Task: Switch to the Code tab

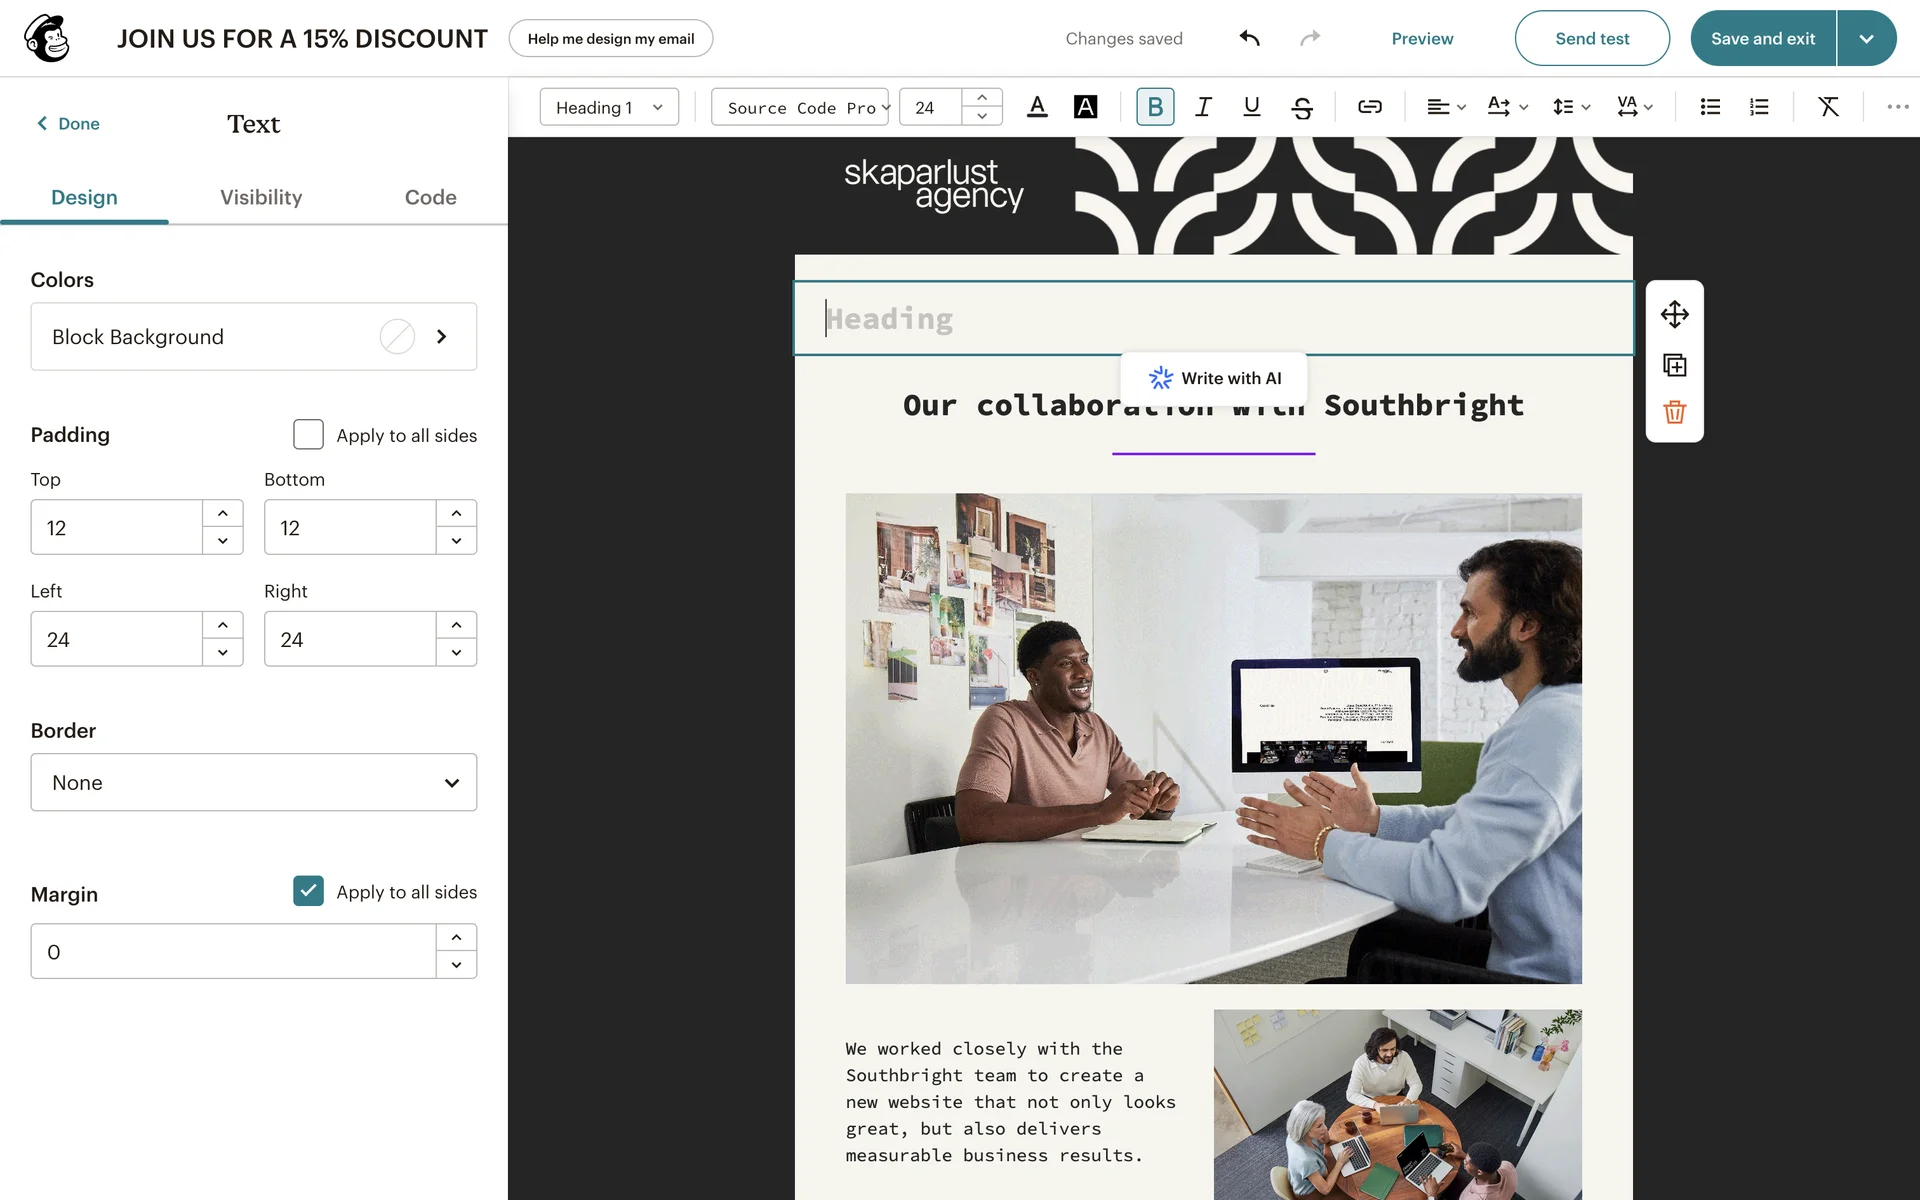Action: tap(430, 197)
